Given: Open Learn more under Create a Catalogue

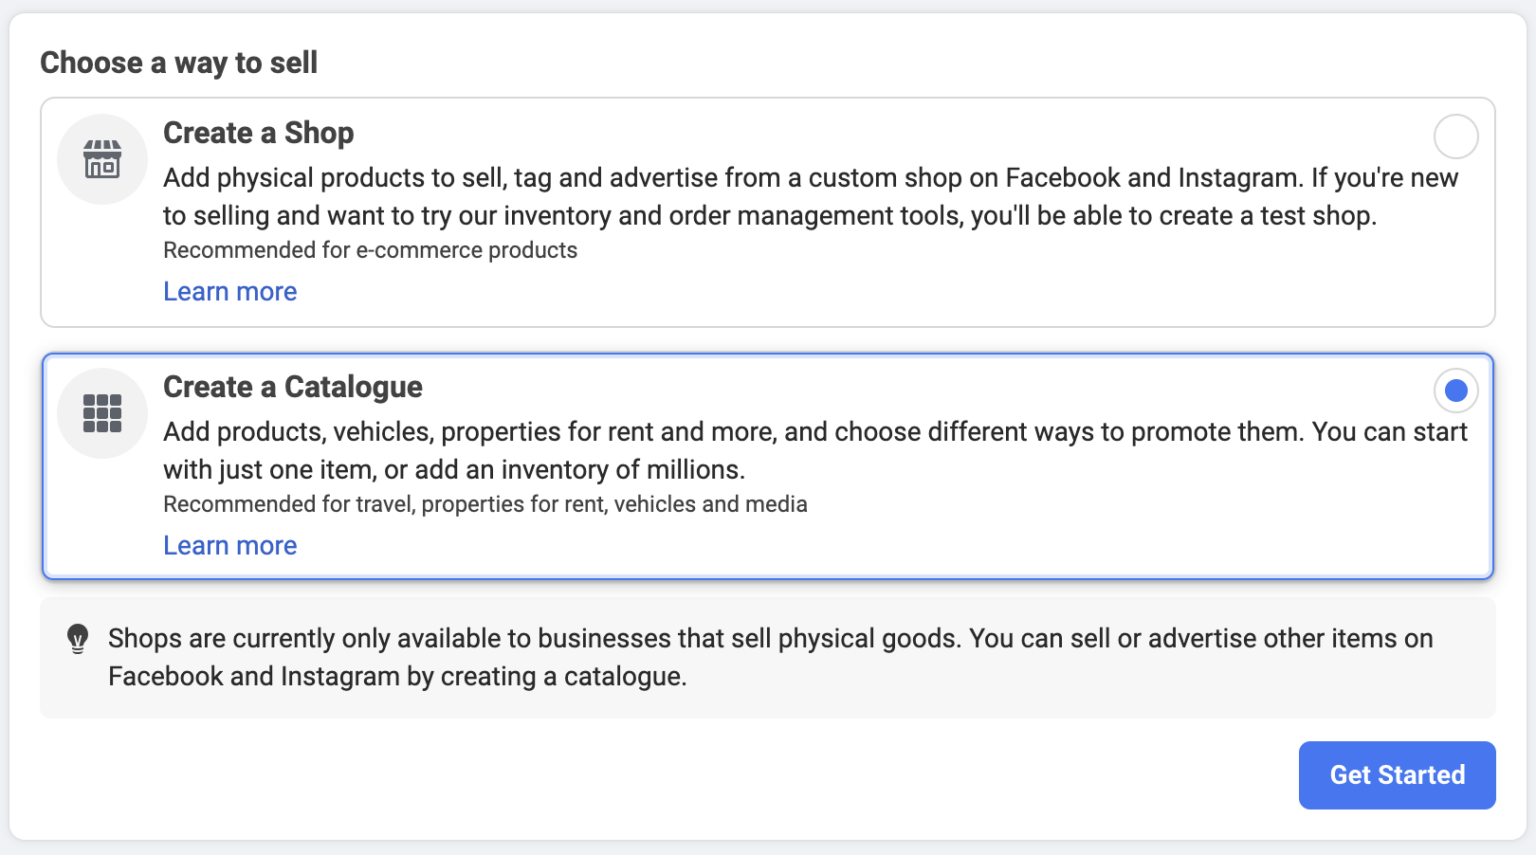Looking at the screenshot, I should click(x=230, y=545).
